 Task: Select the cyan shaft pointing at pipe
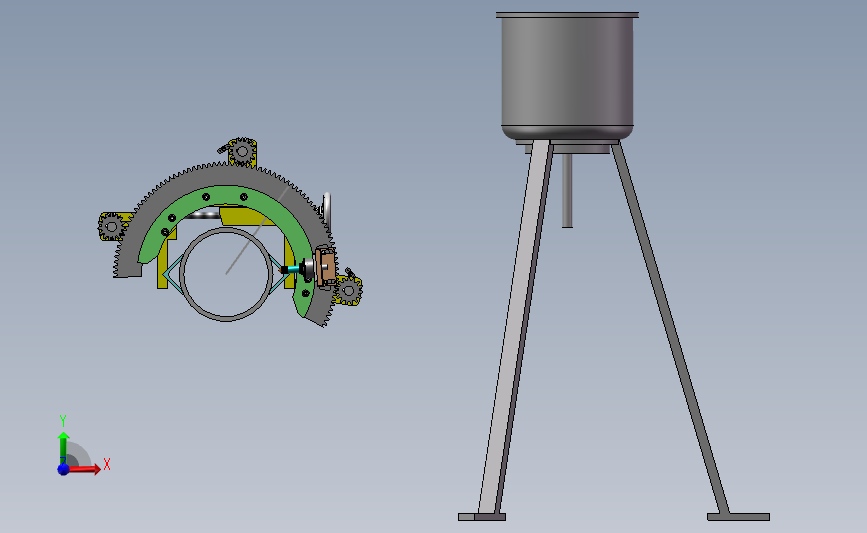(292, 269)
